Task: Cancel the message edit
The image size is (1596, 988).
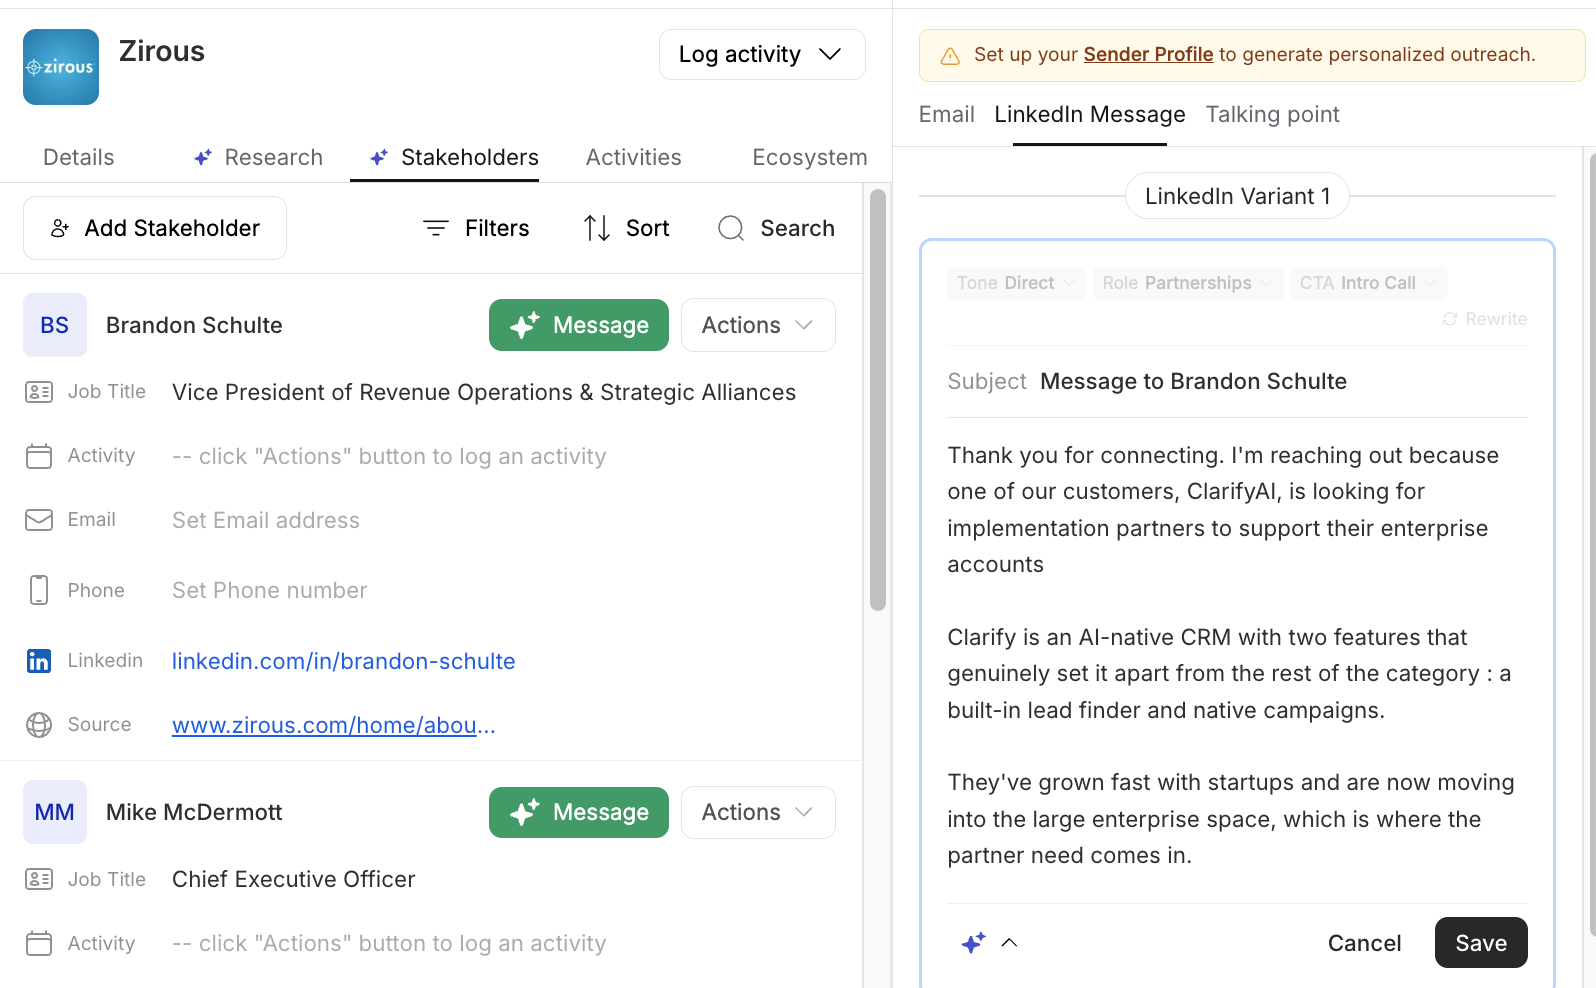Action: (1364, 943)
